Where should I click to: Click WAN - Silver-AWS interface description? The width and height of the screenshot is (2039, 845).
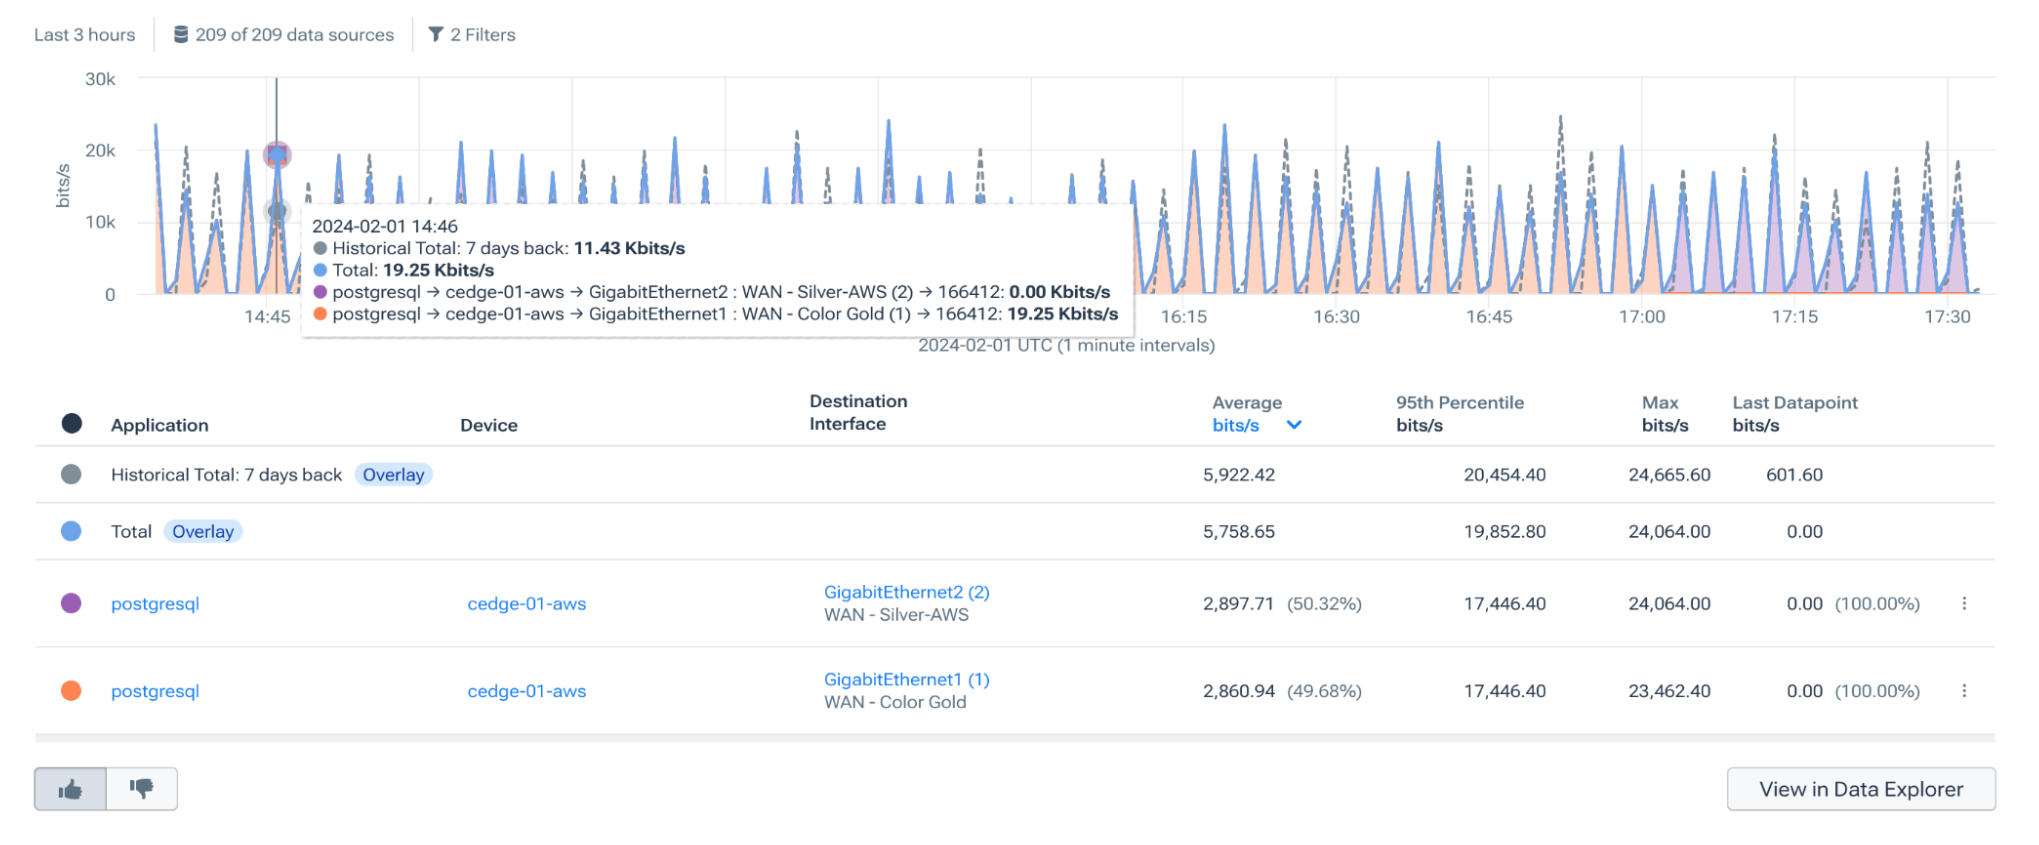[x=896, y=615]
